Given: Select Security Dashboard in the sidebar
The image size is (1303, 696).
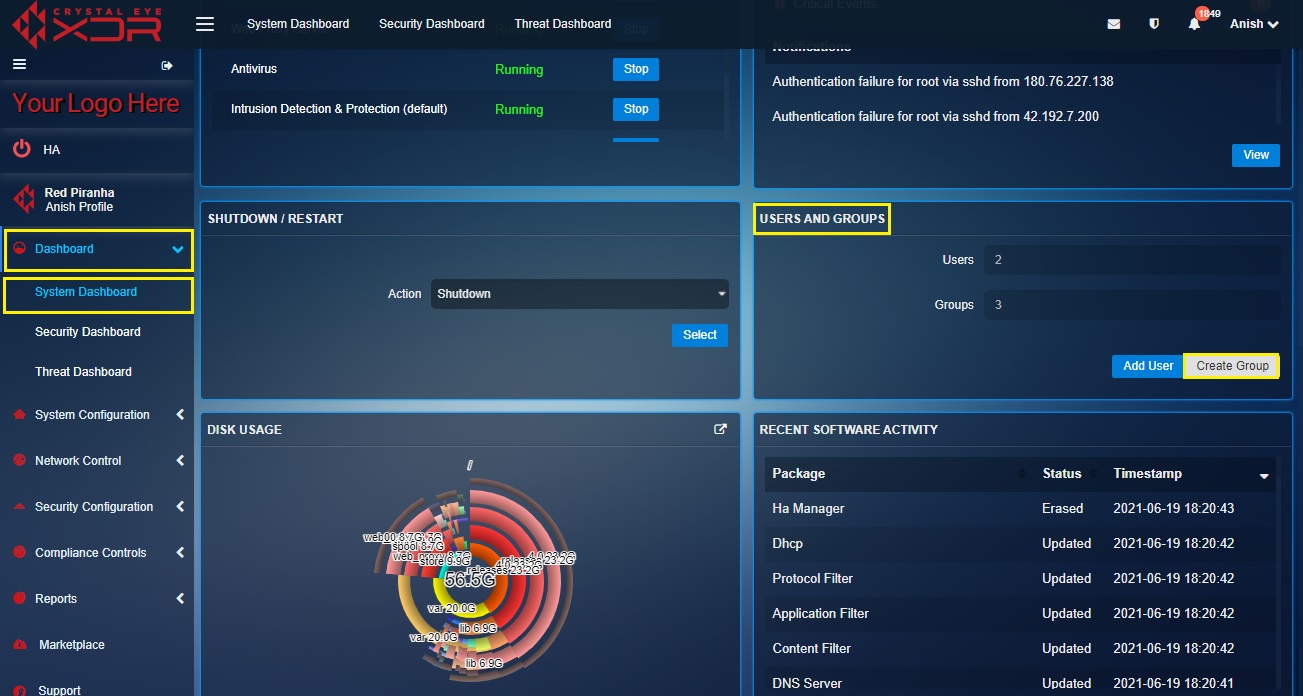Looking at the screenshot, I should point(88,332).
